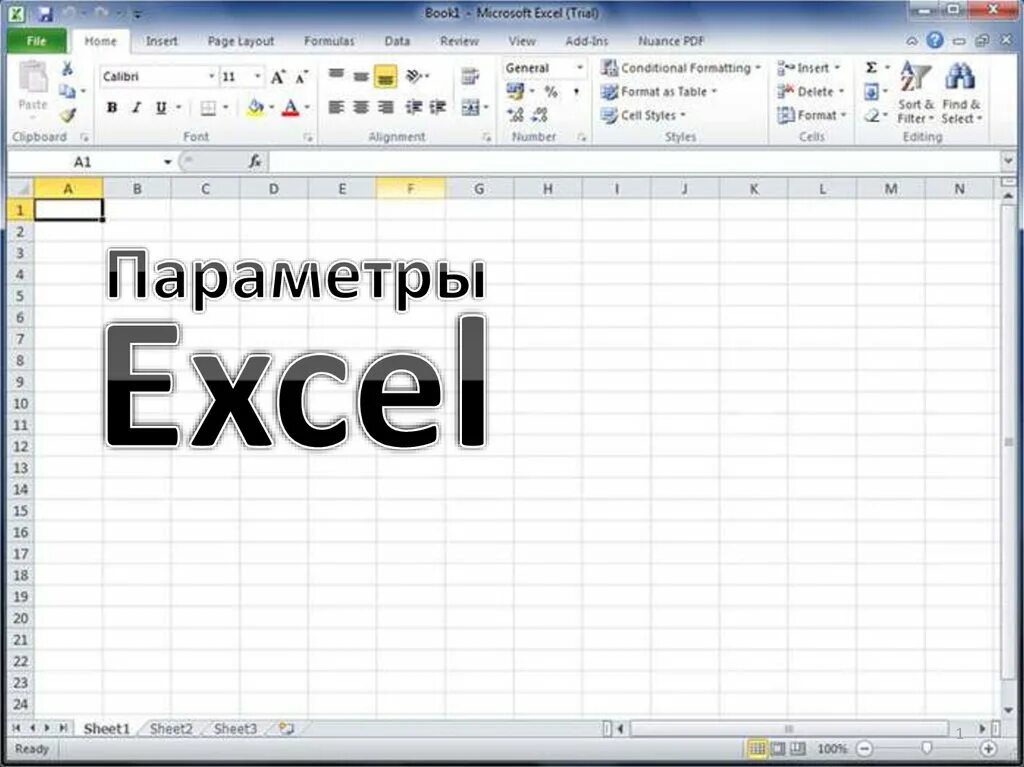Toggle Underline formatting
The width and height of the screenshot is (1024, 767).
(161, 107)
